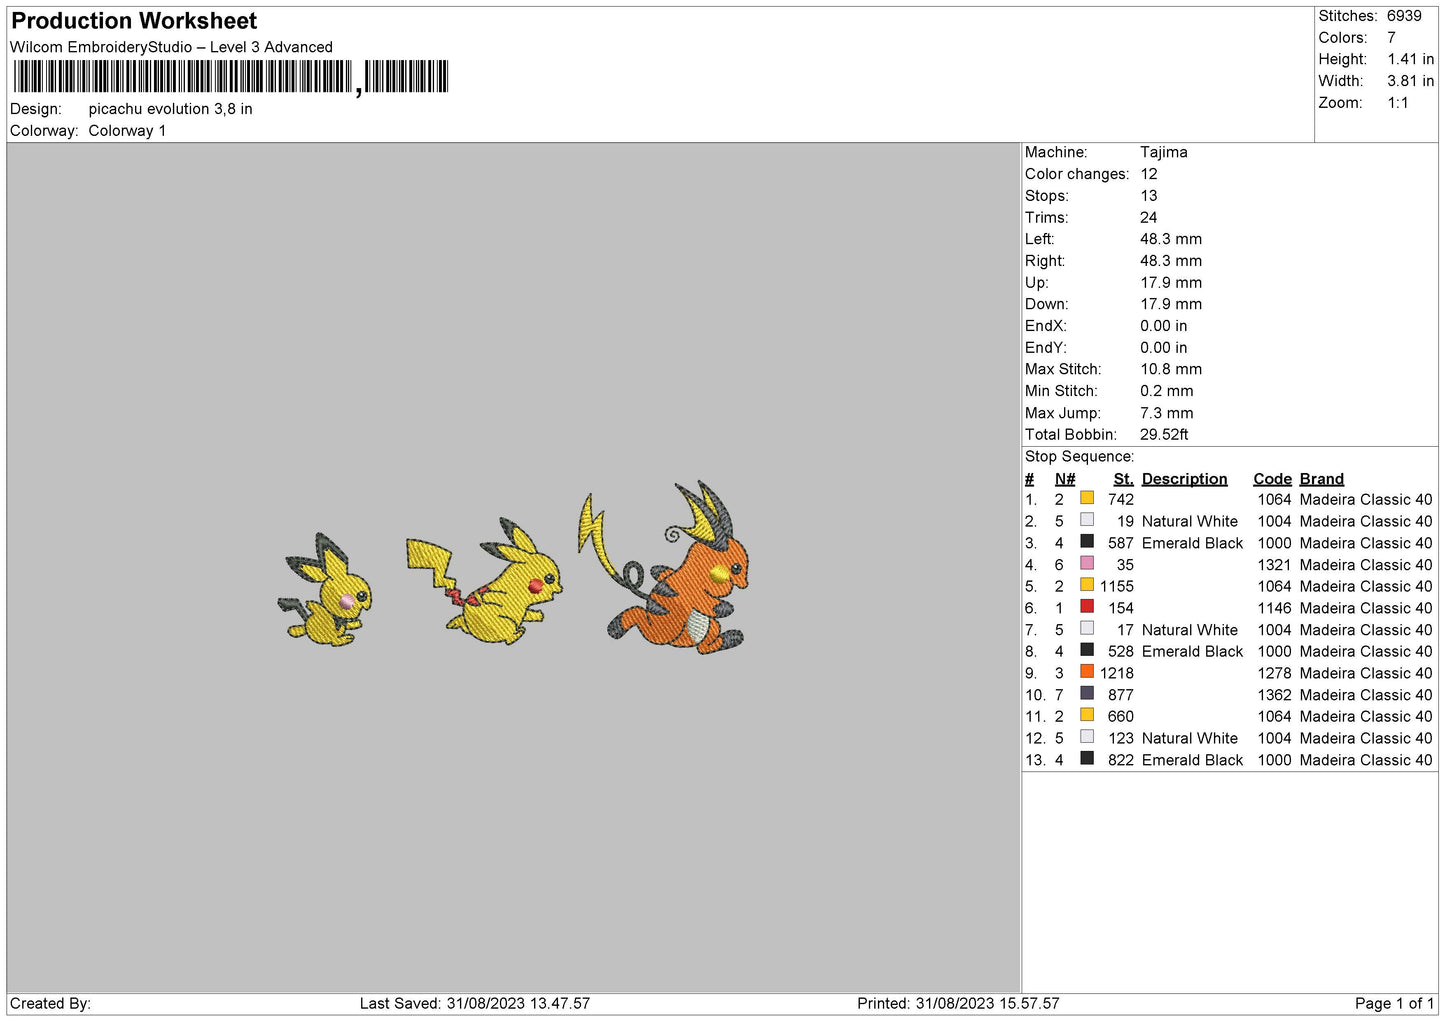The height and width of the screenshot is (1021, 1445).
Task: Click the slate gray swatch in stop 10
Action: pos(1086,694)
